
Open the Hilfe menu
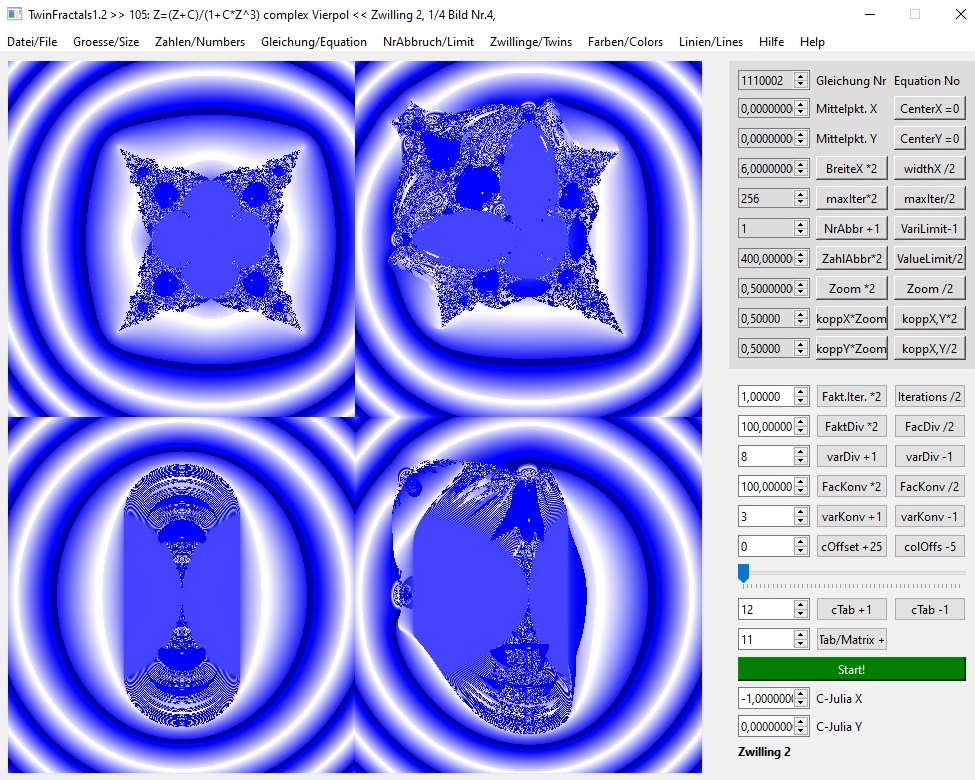(771, 42)
